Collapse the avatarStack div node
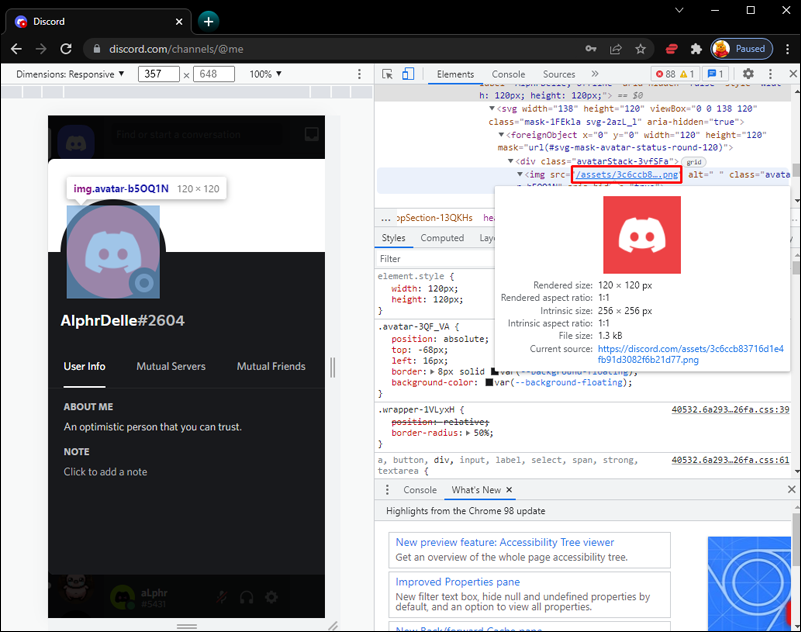The image size is (801, 632). click(510, 161)
